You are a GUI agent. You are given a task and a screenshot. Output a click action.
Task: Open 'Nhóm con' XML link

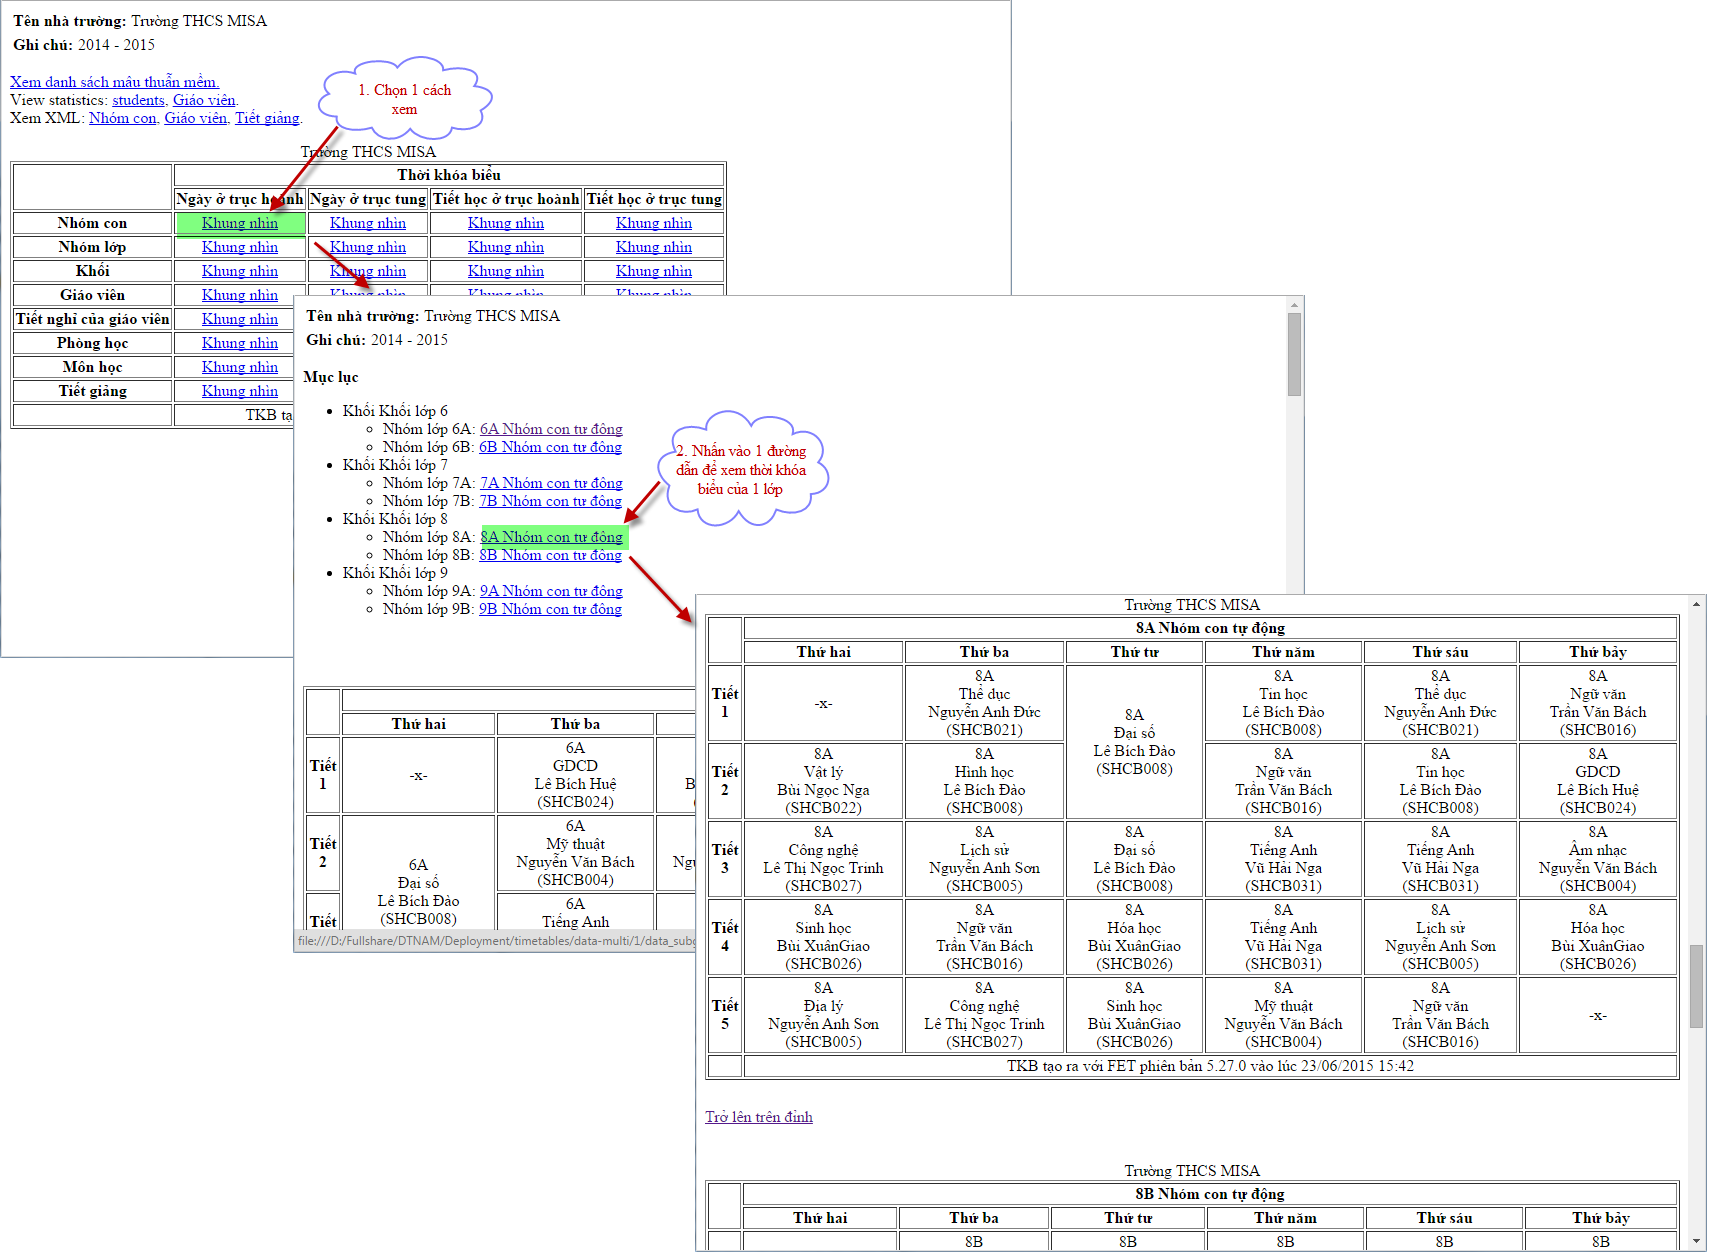pos(122,118)
